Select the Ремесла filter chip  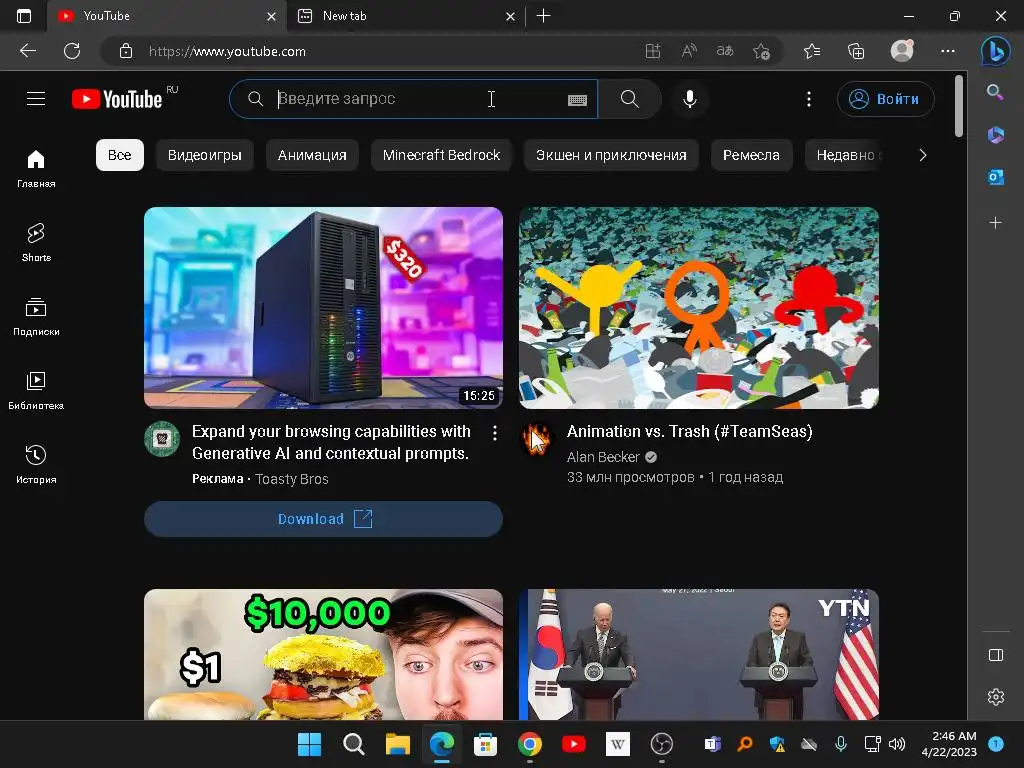pyautogui.click(x=751, y=155)
